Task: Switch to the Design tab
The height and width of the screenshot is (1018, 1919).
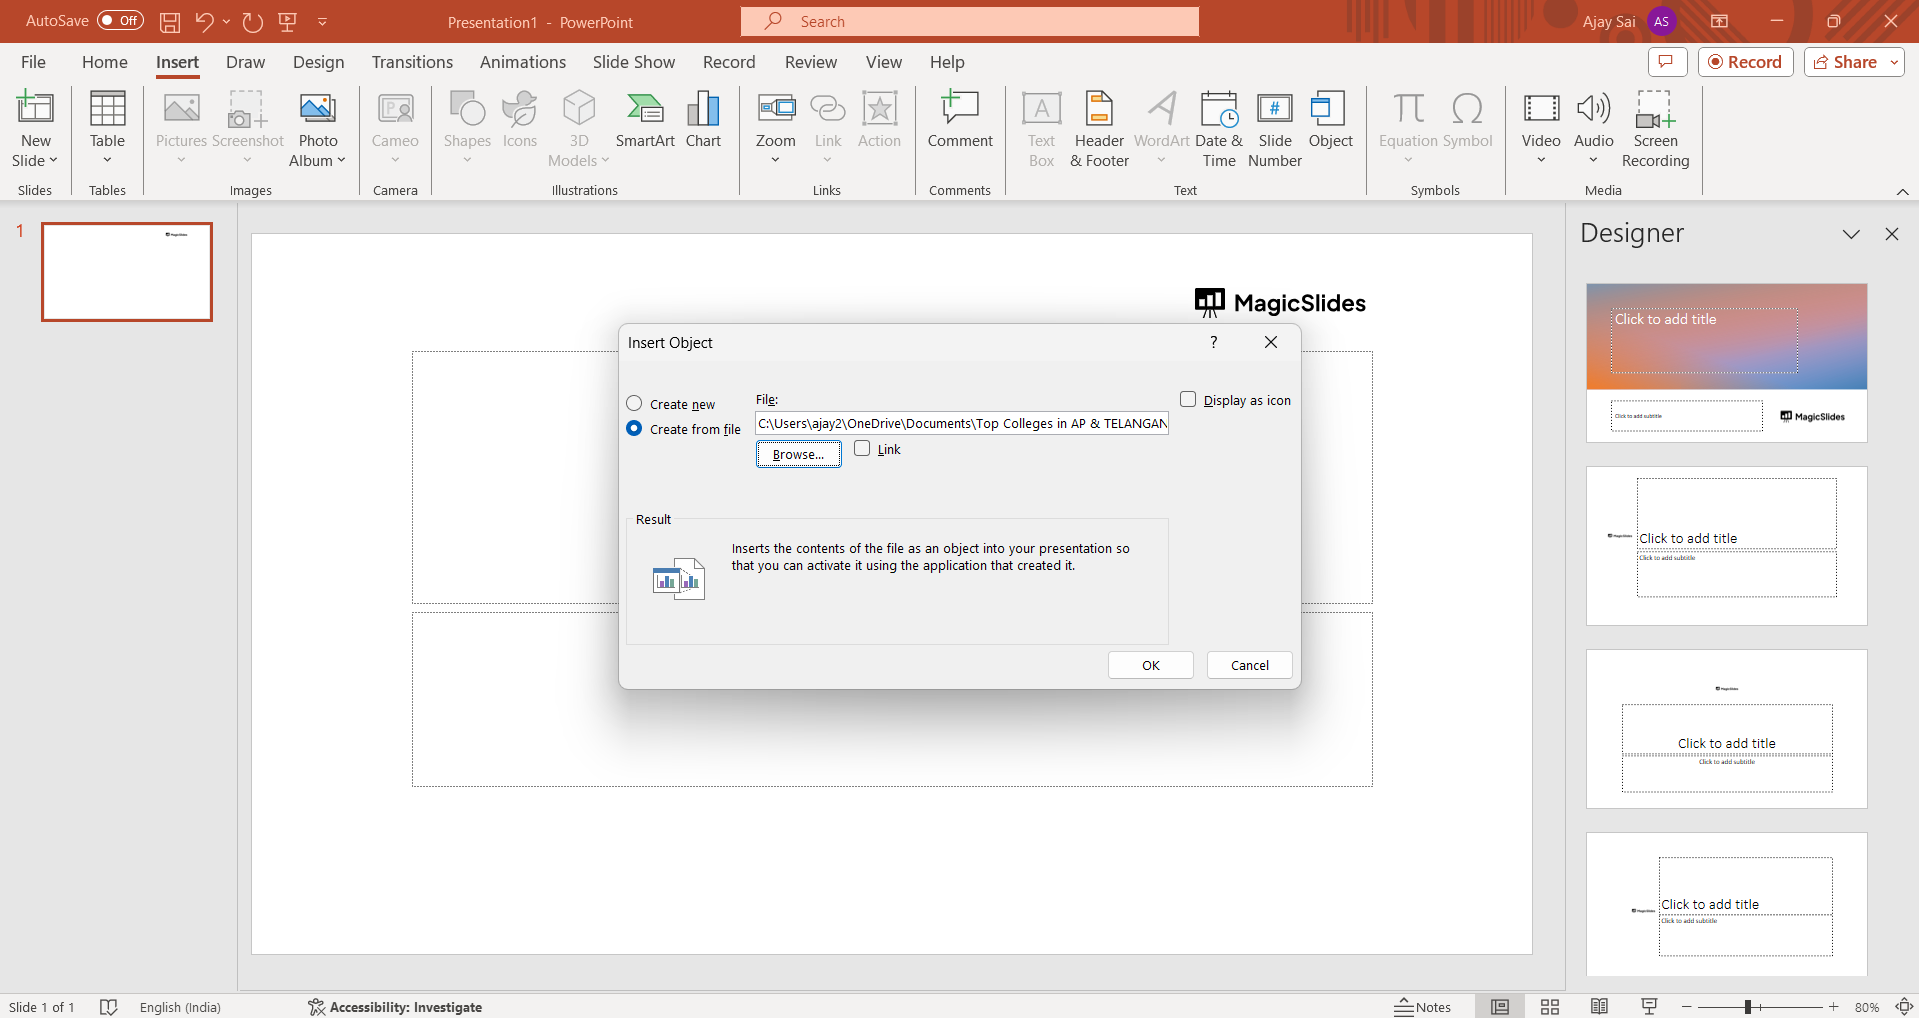Action: (x=318, y=62)
